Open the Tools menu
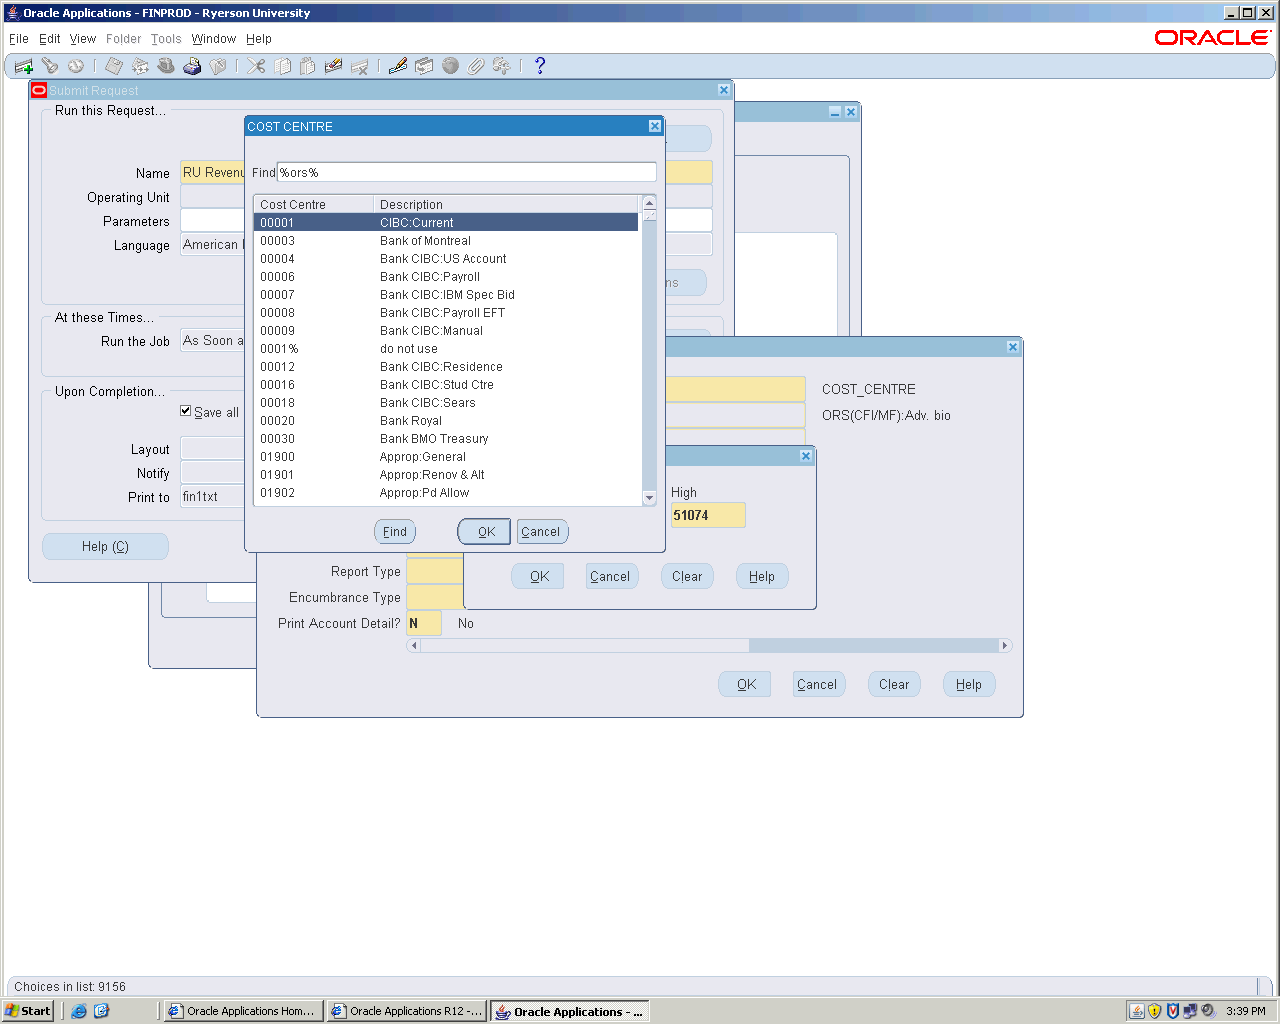Screen dimensions: 1280x1024 166,39
